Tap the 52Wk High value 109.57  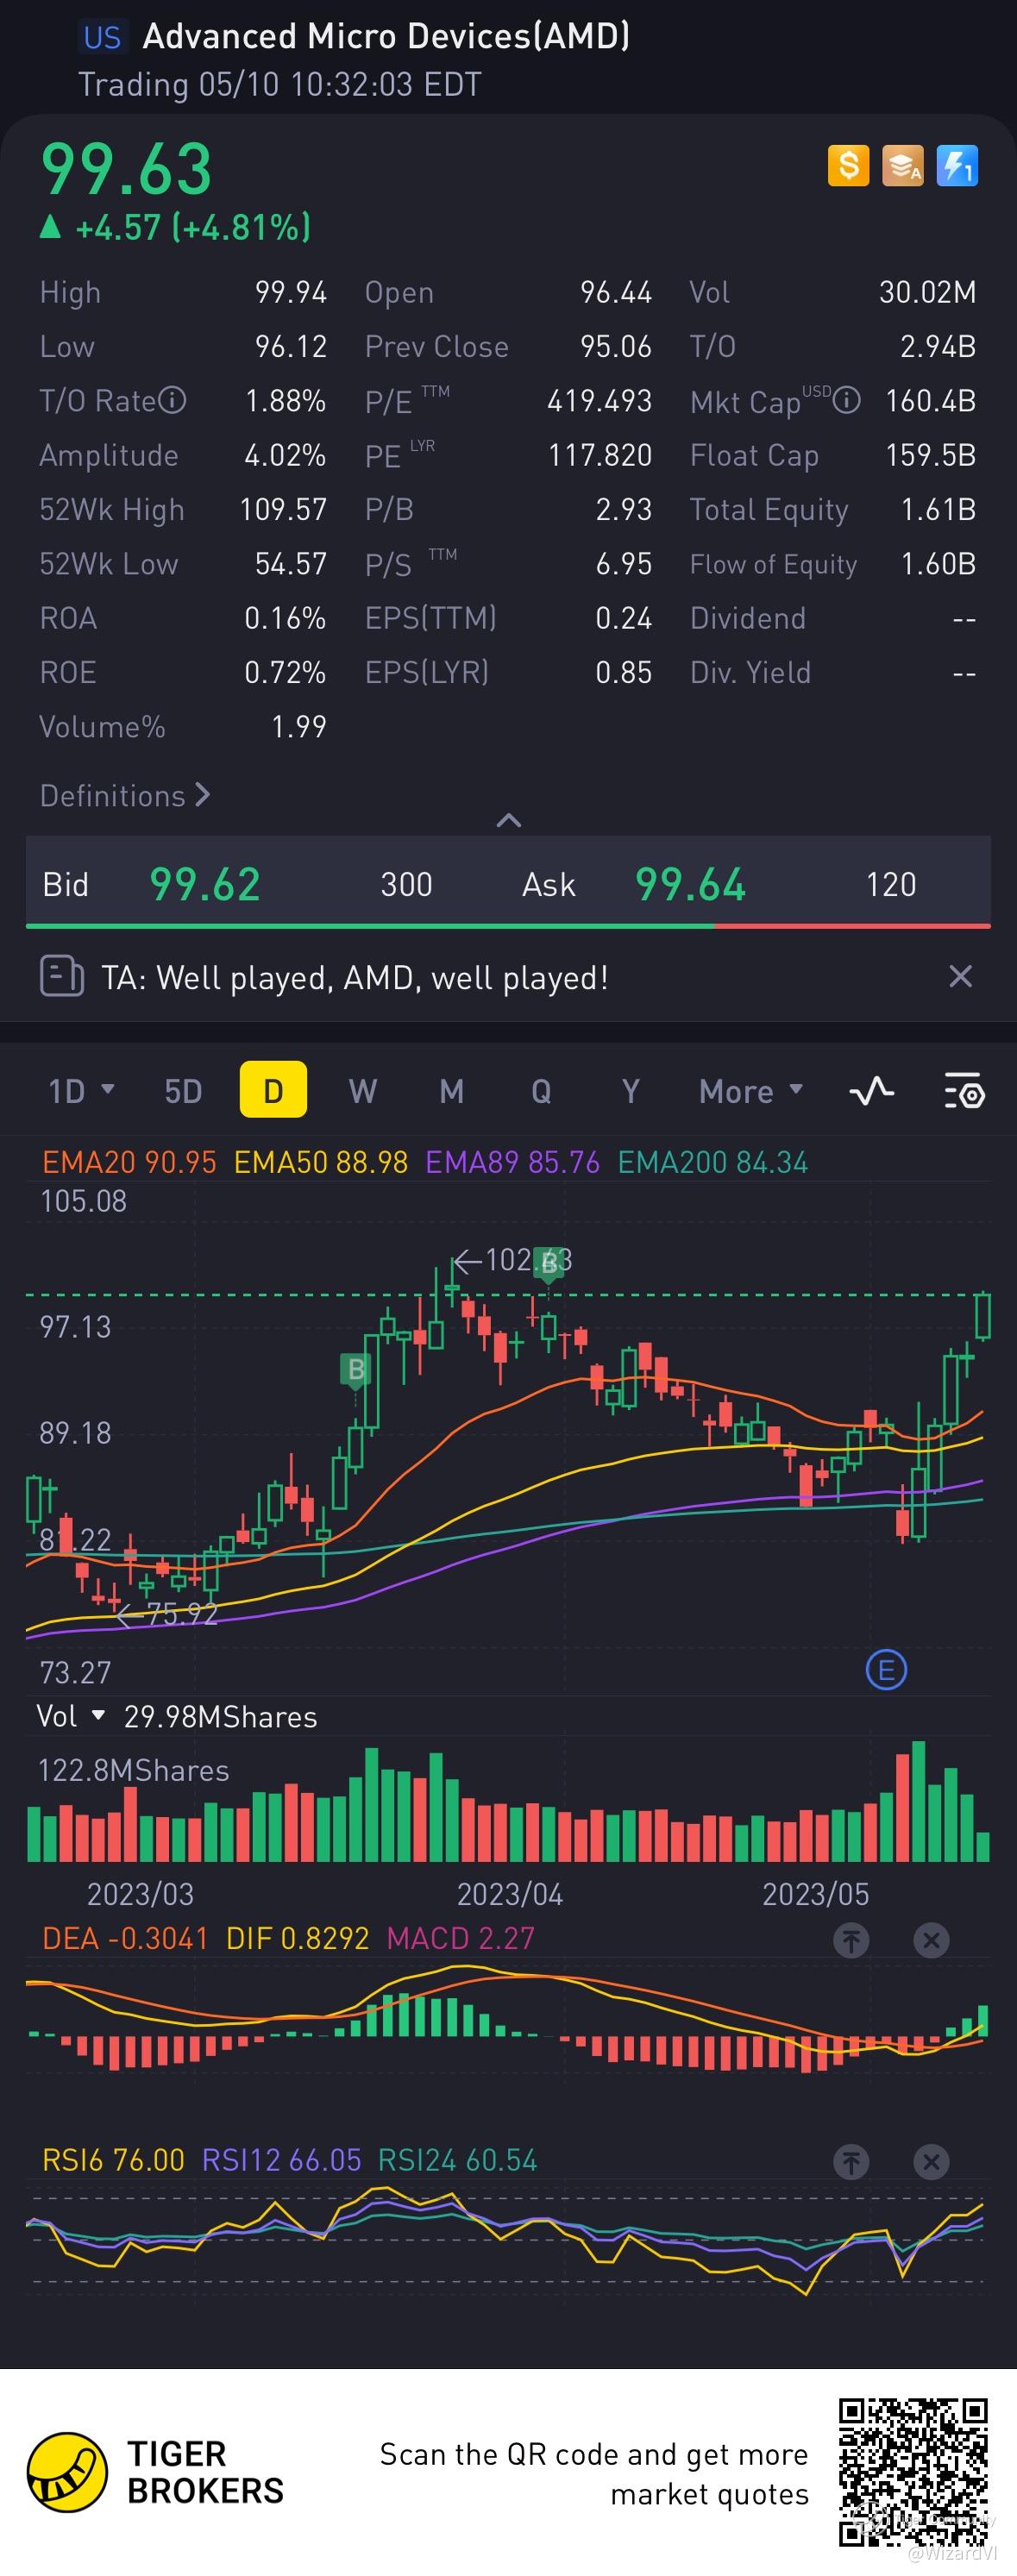pyautogui.click(x=283, y=509)
